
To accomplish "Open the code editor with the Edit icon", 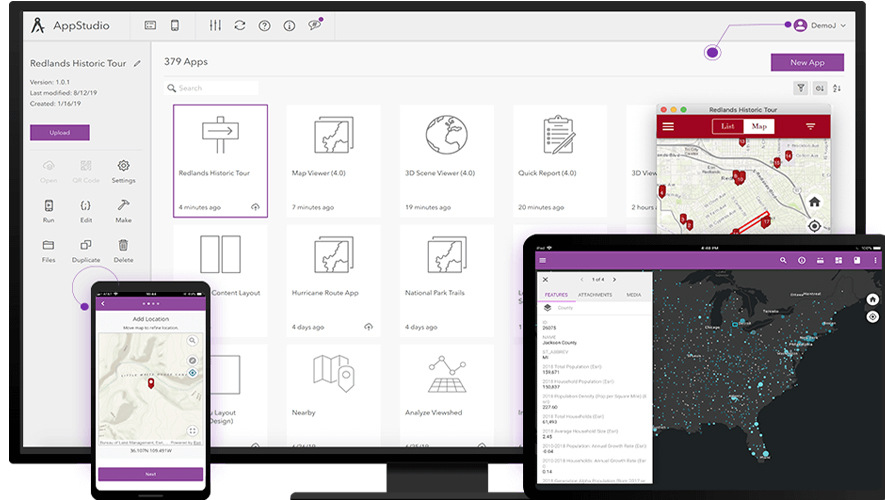I will coord(86,205).
